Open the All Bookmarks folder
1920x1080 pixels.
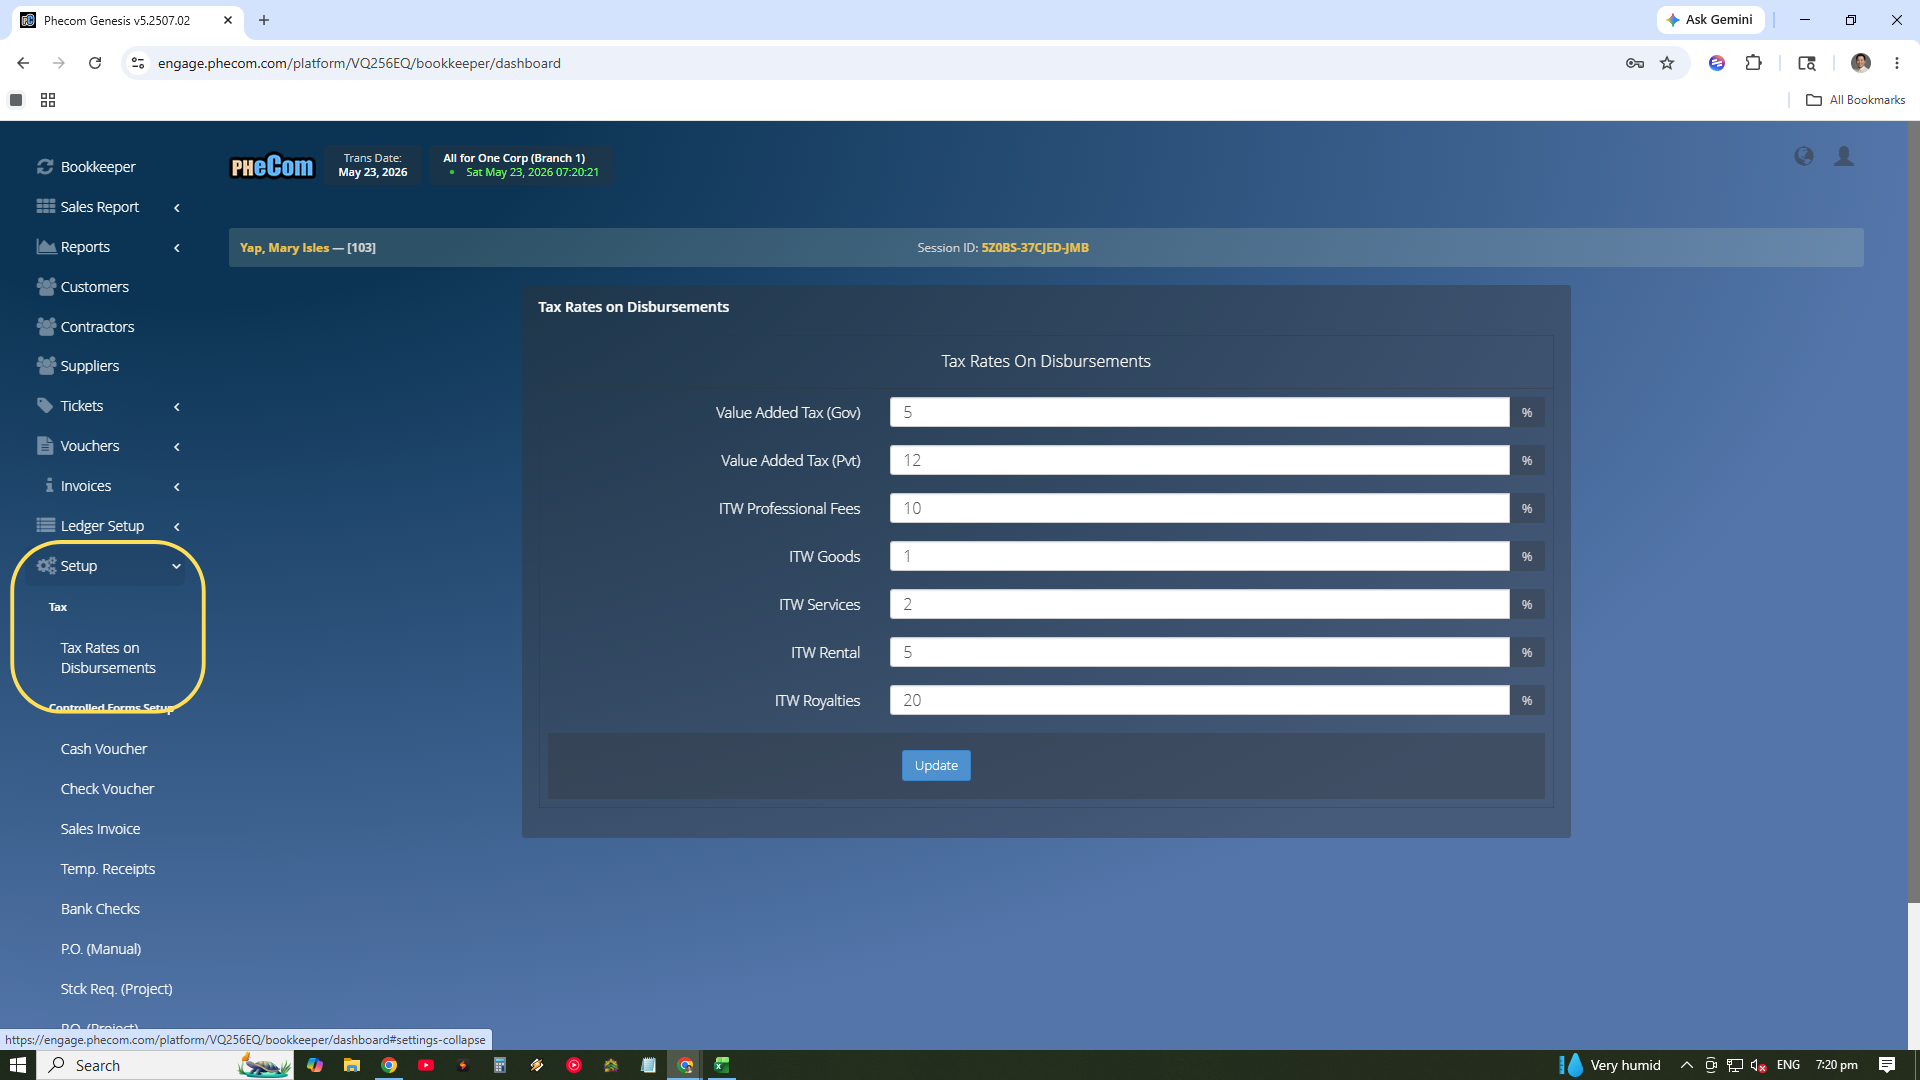[x=1856, y=100]
